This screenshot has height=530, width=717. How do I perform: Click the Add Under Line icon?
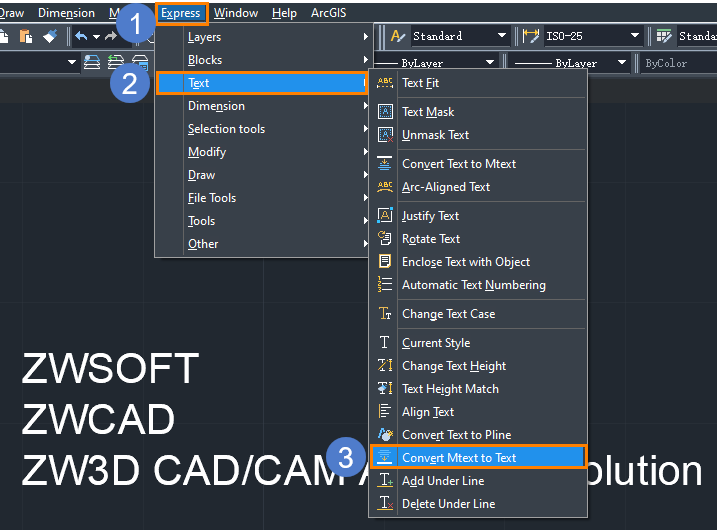tap(385, 480)
